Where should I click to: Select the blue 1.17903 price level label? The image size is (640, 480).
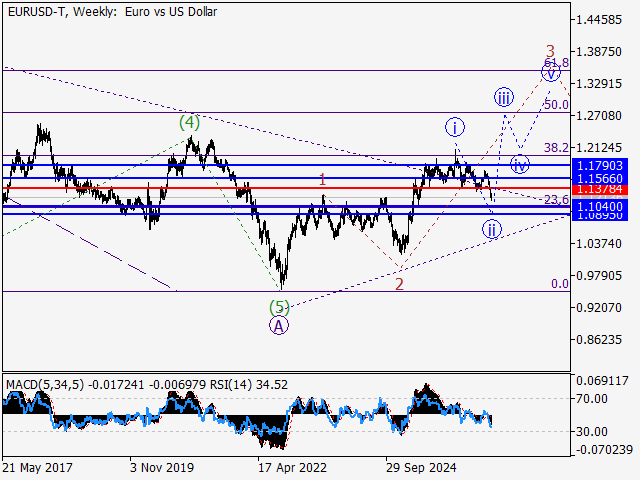pyautogui.click(x=600, y=165)
